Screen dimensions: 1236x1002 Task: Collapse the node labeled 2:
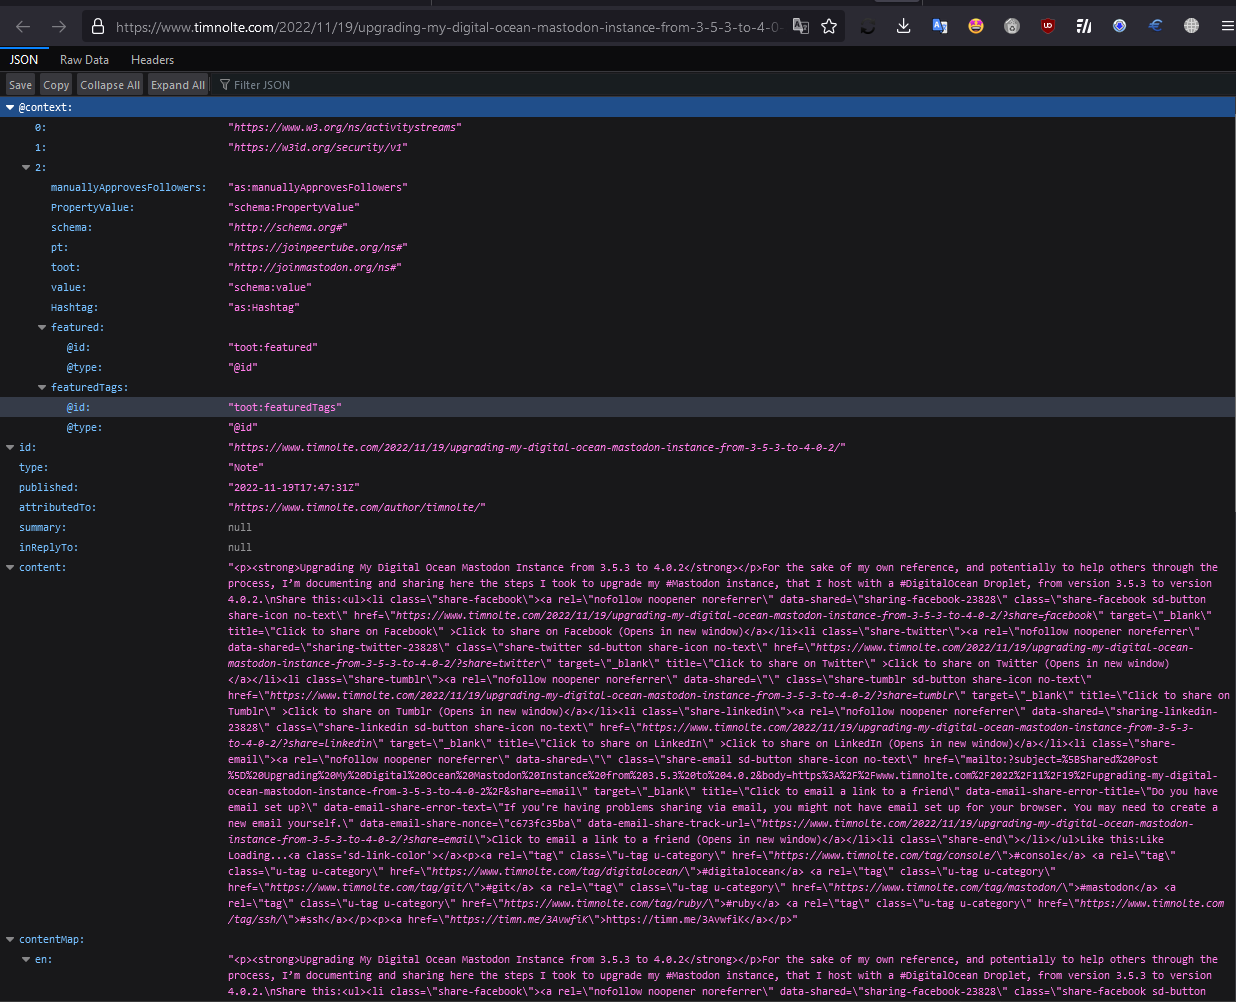(x=26, y=167)
